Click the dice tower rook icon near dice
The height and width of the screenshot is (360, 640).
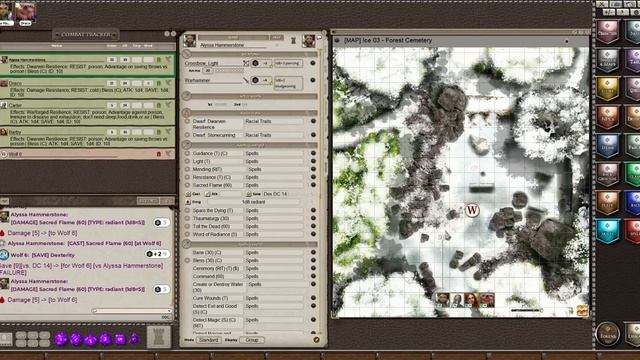[x=159, y=337]
